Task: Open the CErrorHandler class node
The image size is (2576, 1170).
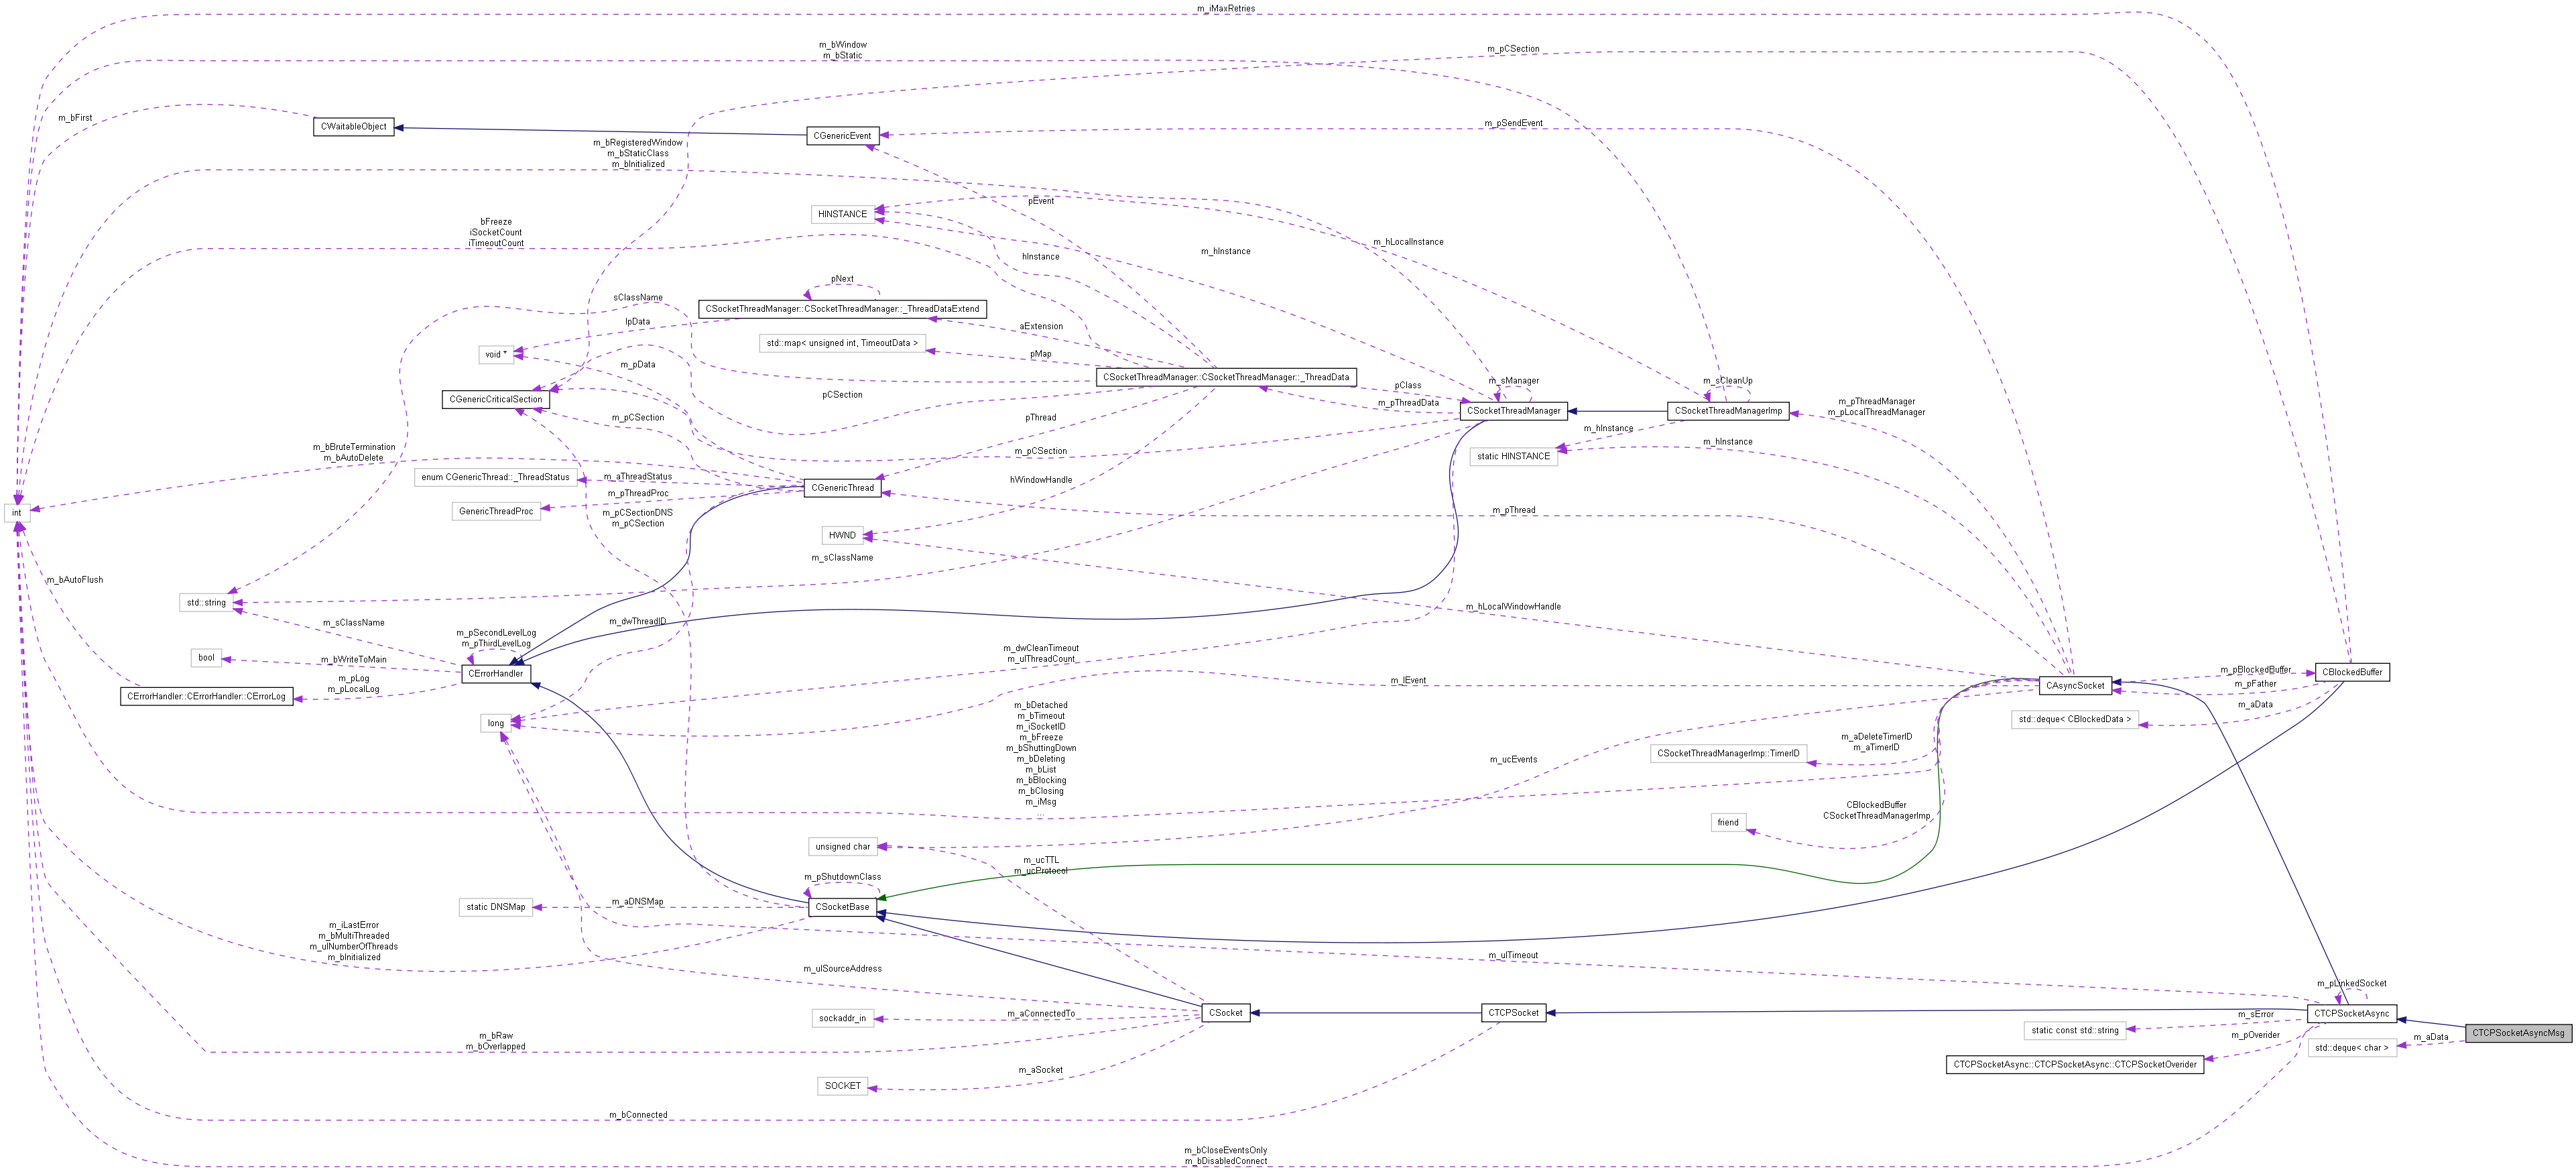Action: click(495, 674)
